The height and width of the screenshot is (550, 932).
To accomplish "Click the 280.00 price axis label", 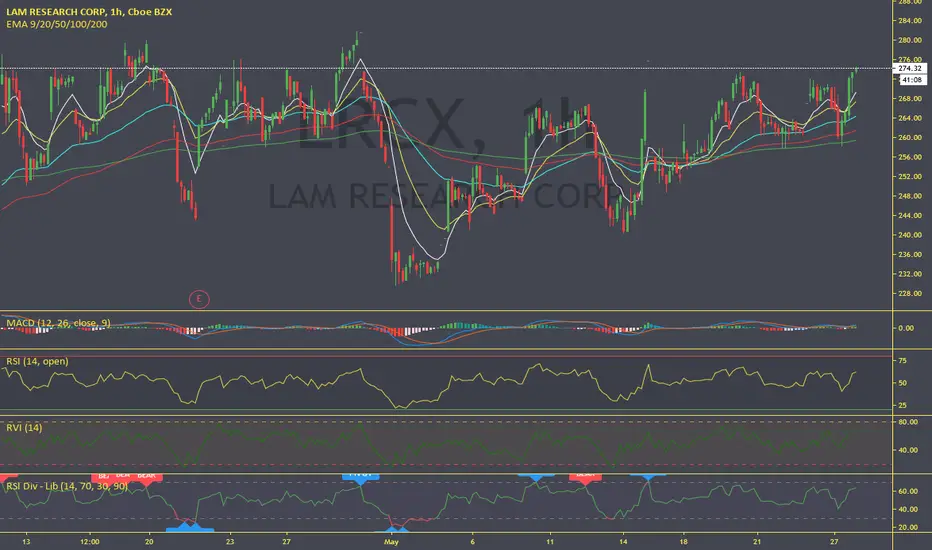I will coord(910,40).
